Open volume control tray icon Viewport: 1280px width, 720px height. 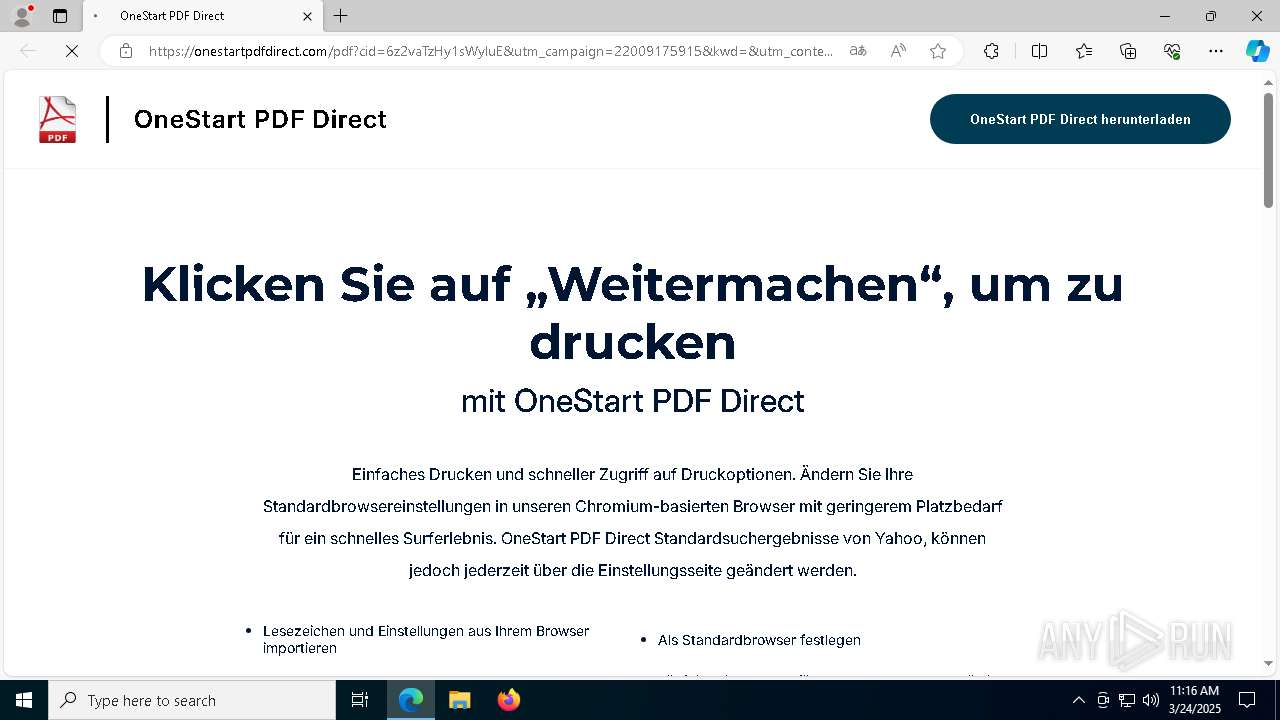(1151, 700)
